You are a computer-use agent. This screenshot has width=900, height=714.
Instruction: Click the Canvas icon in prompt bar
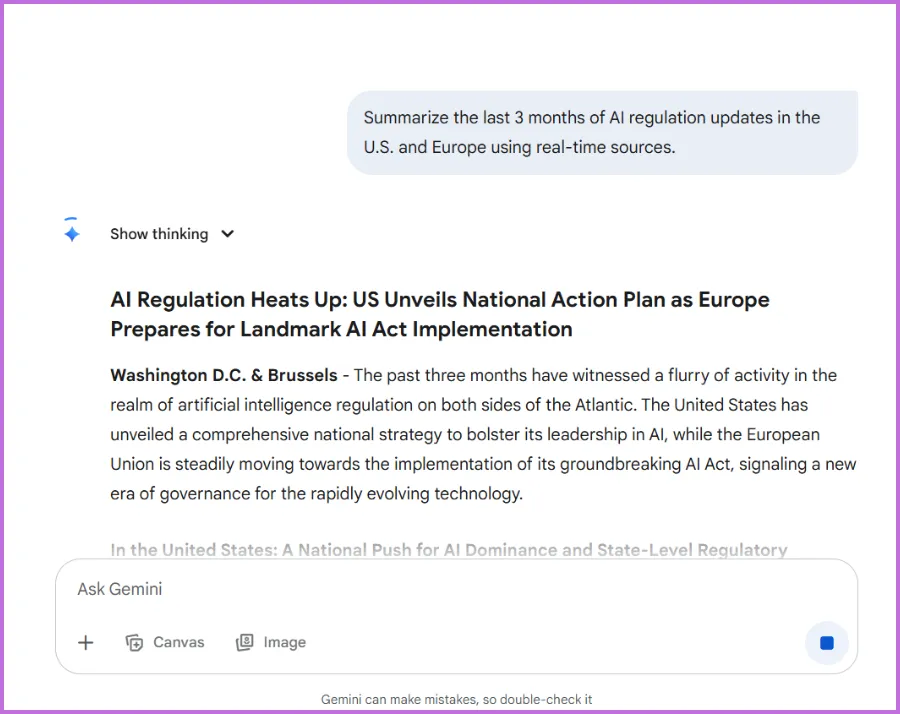click(134, 643)
